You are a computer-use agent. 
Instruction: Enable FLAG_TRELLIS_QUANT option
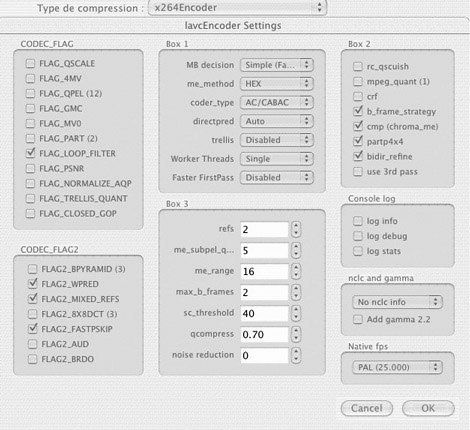point(30,198)
